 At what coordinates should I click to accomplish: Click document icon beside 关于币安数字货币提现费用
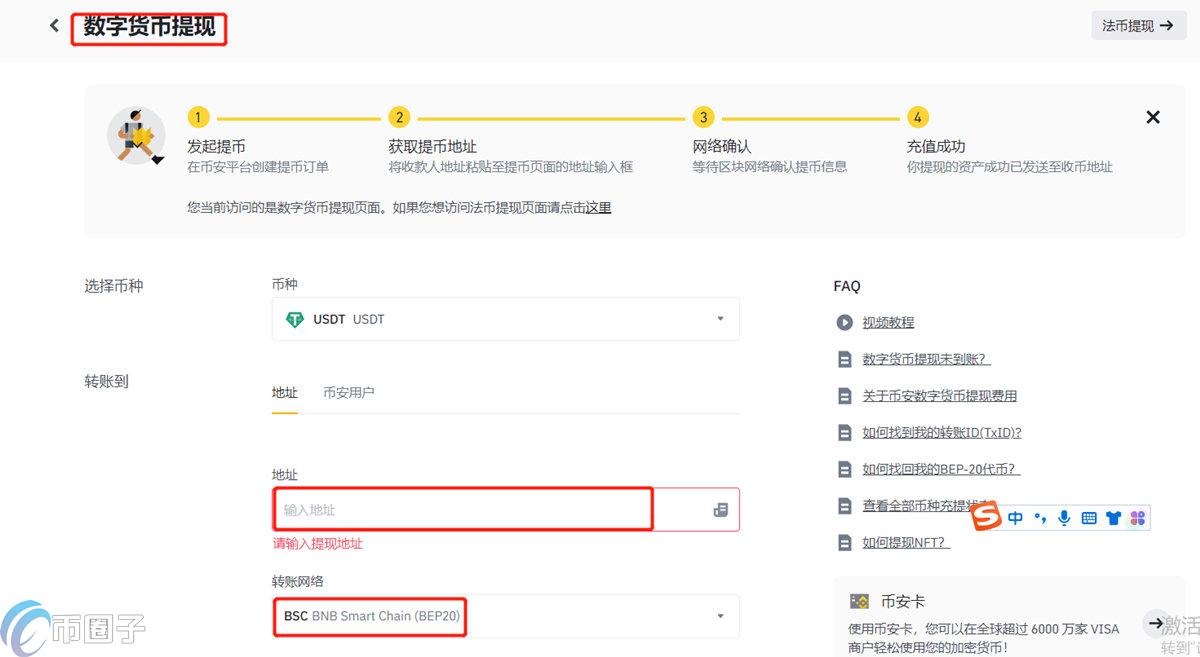click(845, 396)
